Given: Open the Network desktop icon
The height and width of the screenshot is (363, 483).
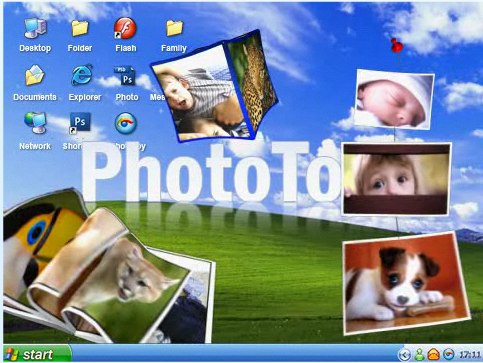Looking at the screenshot, I should point(35,123).
